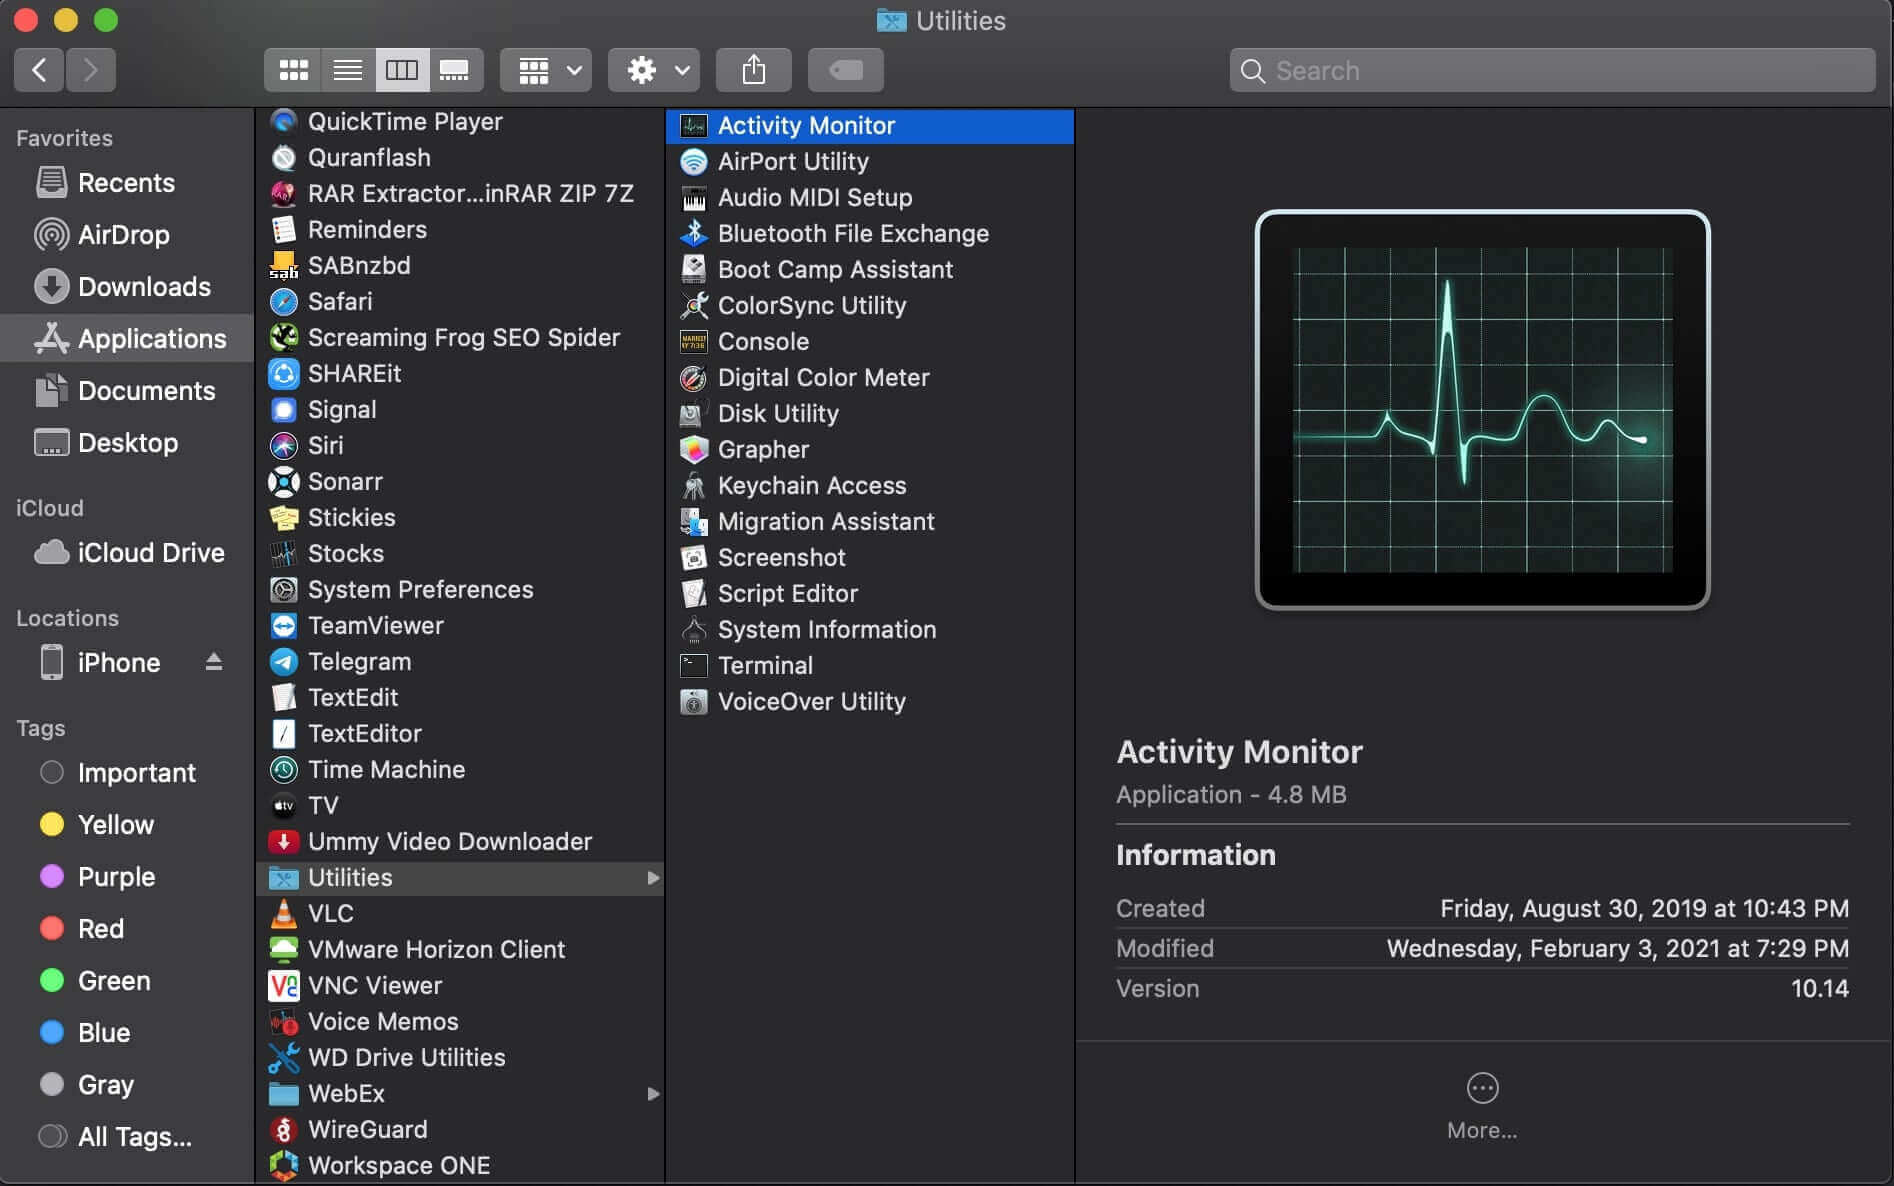The height and width of the screenshot is (1186, 1894).
Task: Click the forward navigation arrow
Action: 91,70
